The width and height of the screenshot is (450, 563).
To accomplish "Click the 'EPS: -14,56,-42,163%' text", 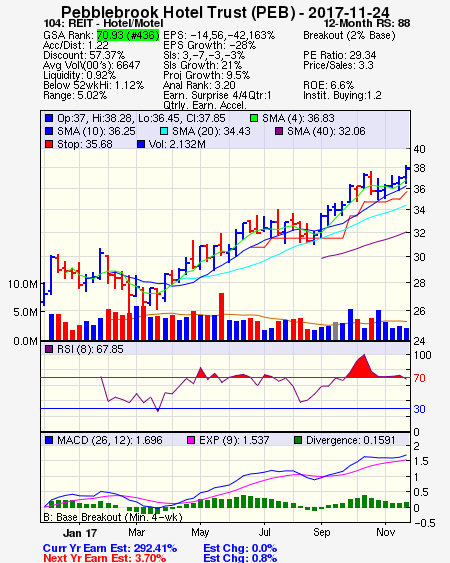I will coord(219,35).
